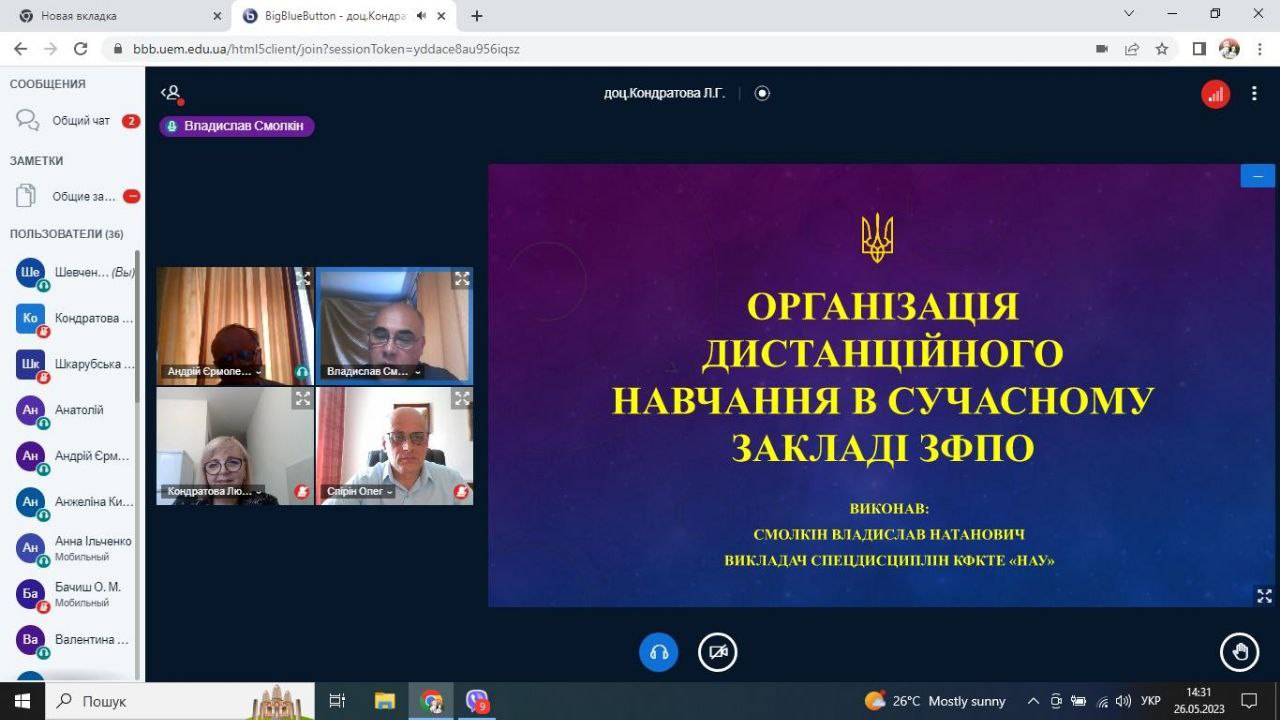Toggle the user list panel icon
The height and width of the screenshot is (720, 1280).
(x=172, y=93)
